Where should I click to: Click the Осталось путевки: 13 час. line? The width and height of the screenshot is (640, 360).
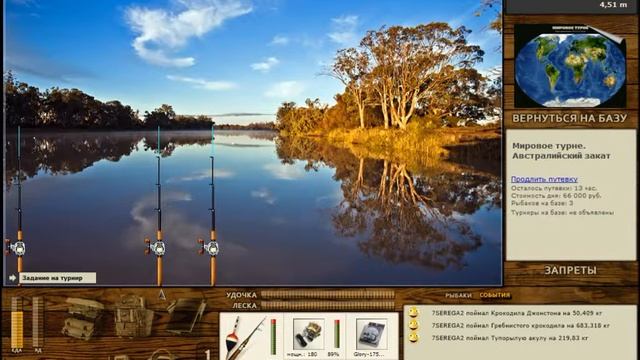pos(553,188)
